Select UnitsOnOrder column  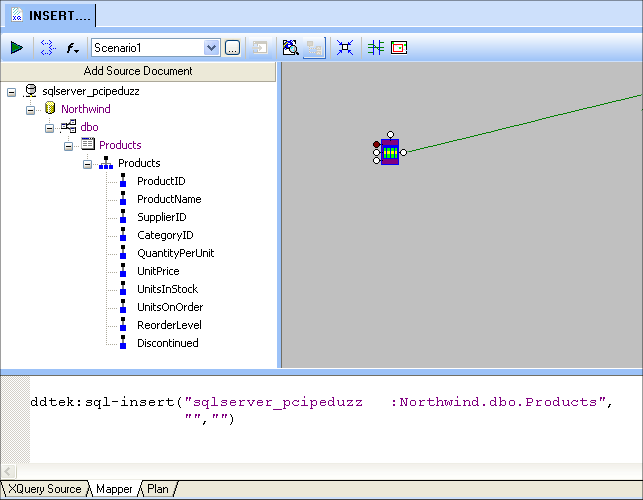[170, 307]
